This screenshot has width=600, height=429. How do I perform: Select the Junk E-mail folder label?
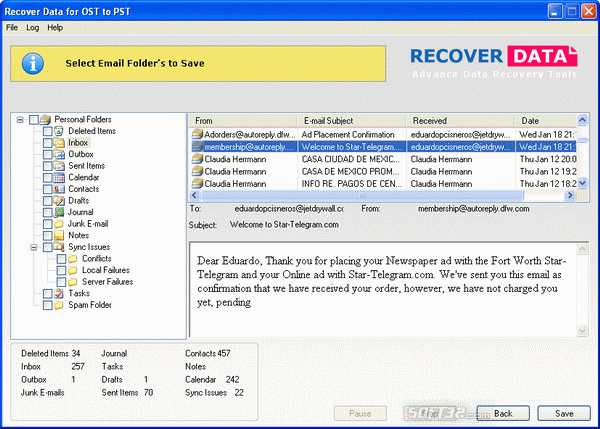[88, 224]
